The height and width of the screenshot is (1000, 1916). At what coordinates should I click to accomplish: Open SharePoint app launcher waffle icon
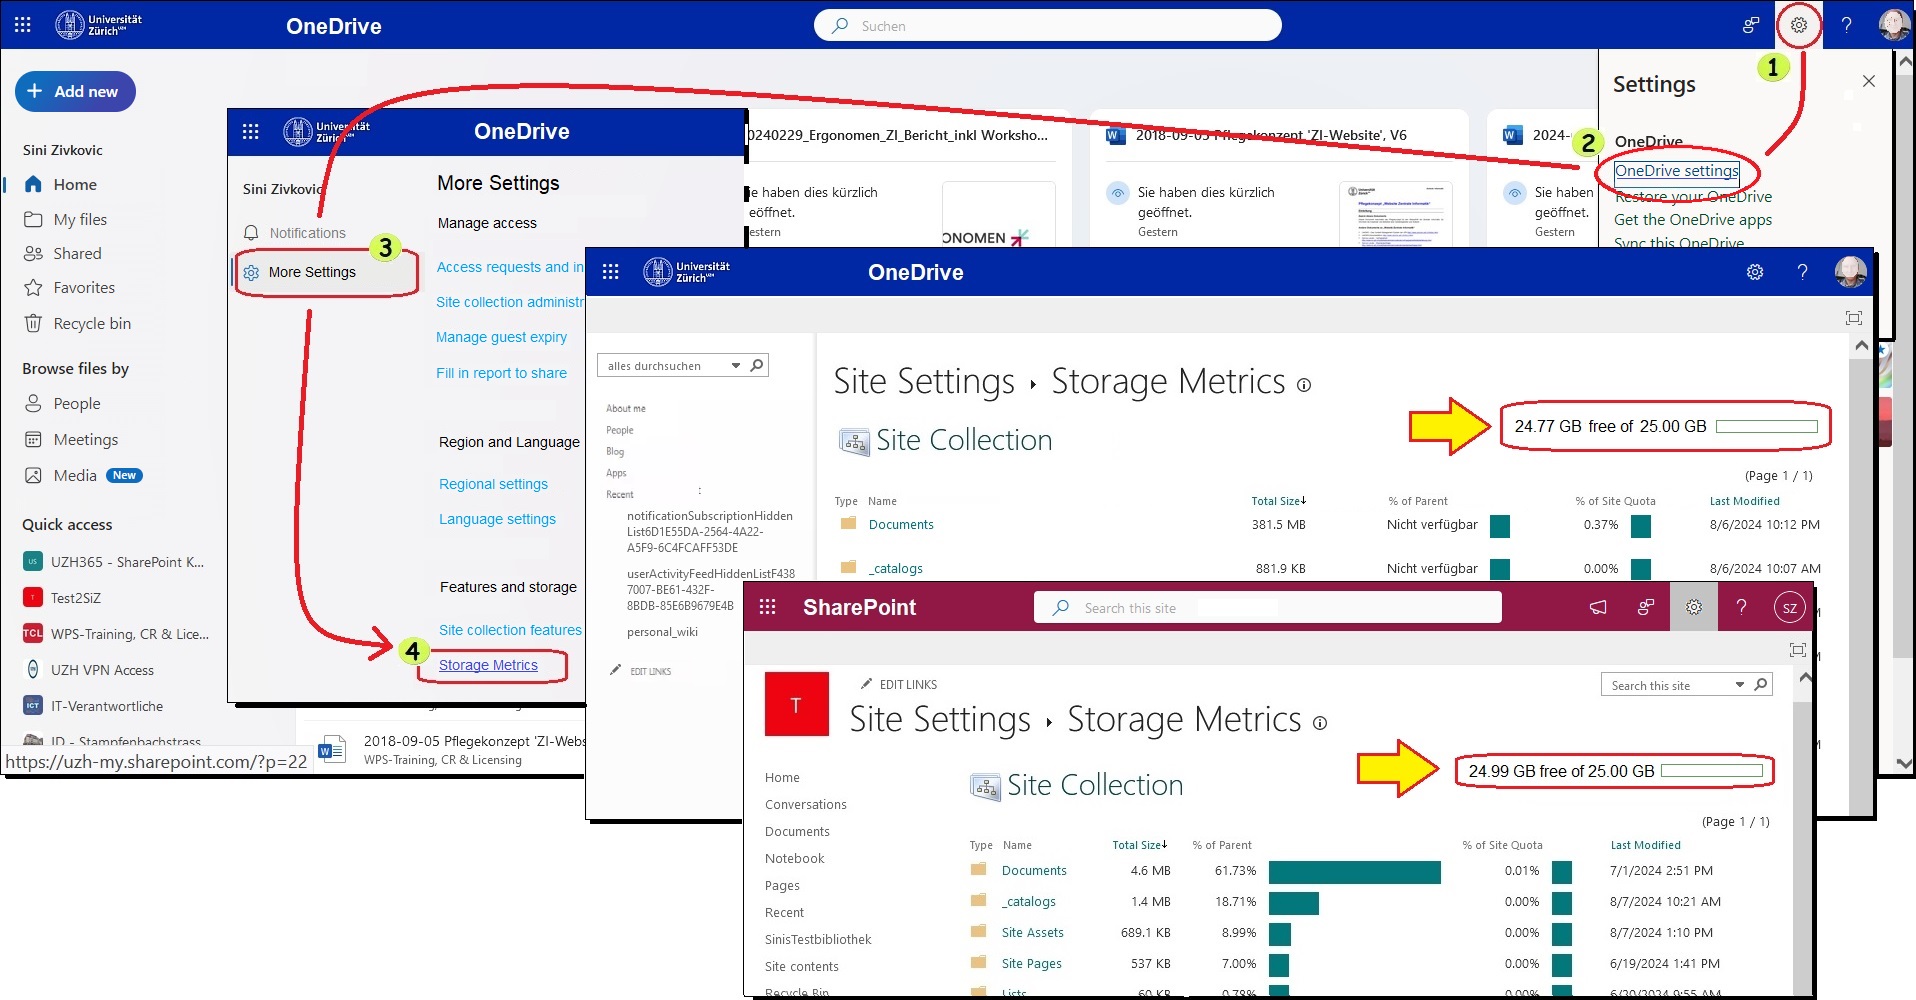click(x=767, y=607)
